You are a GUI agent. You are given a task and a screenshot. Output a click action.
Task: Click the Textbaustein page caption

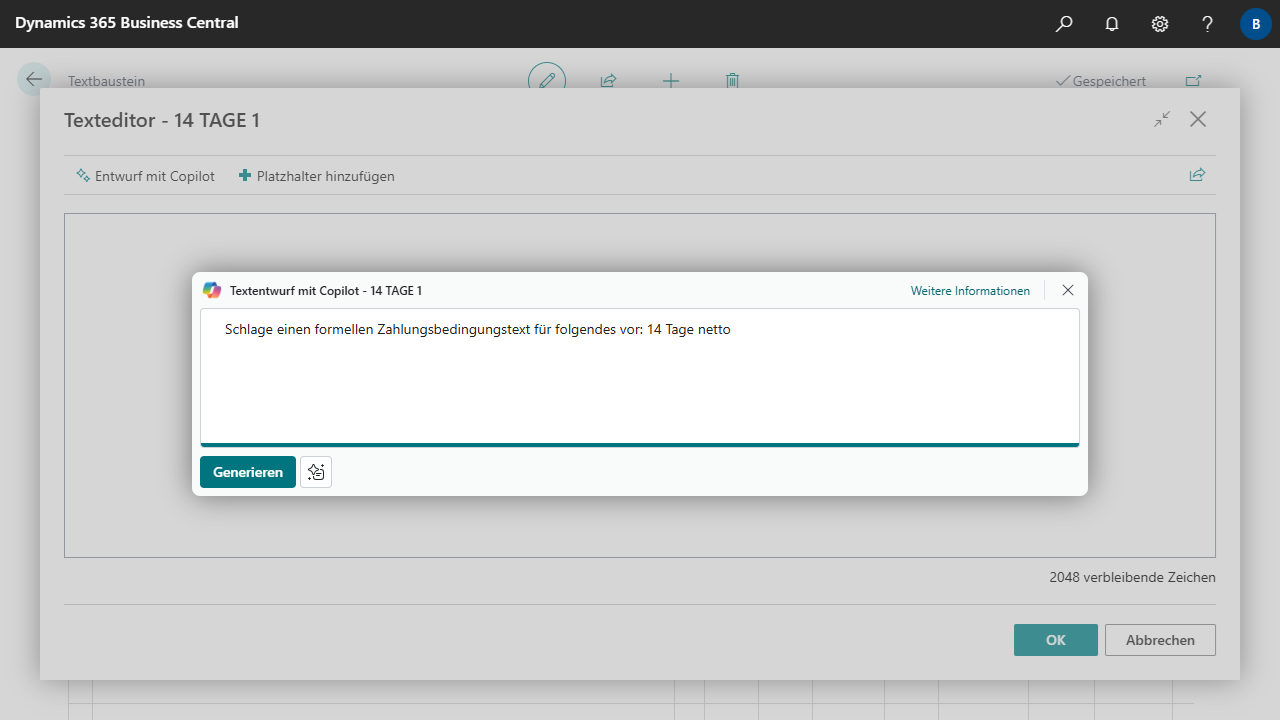pyautogui.click(x=107, y=81)
